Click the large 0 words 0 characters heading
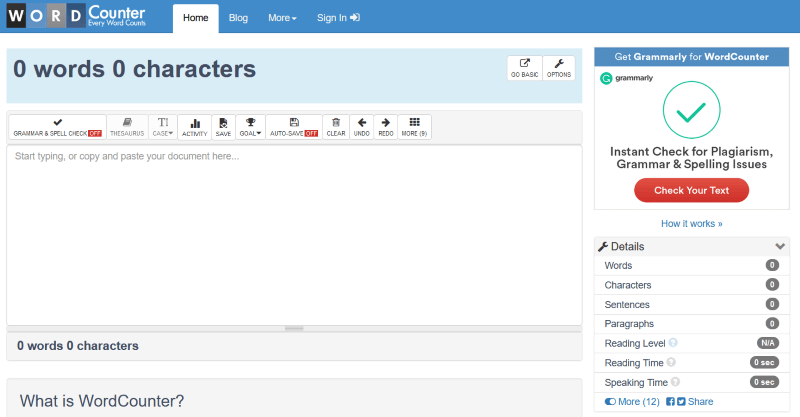The image size is (800, 417). (x=134, y=69)
